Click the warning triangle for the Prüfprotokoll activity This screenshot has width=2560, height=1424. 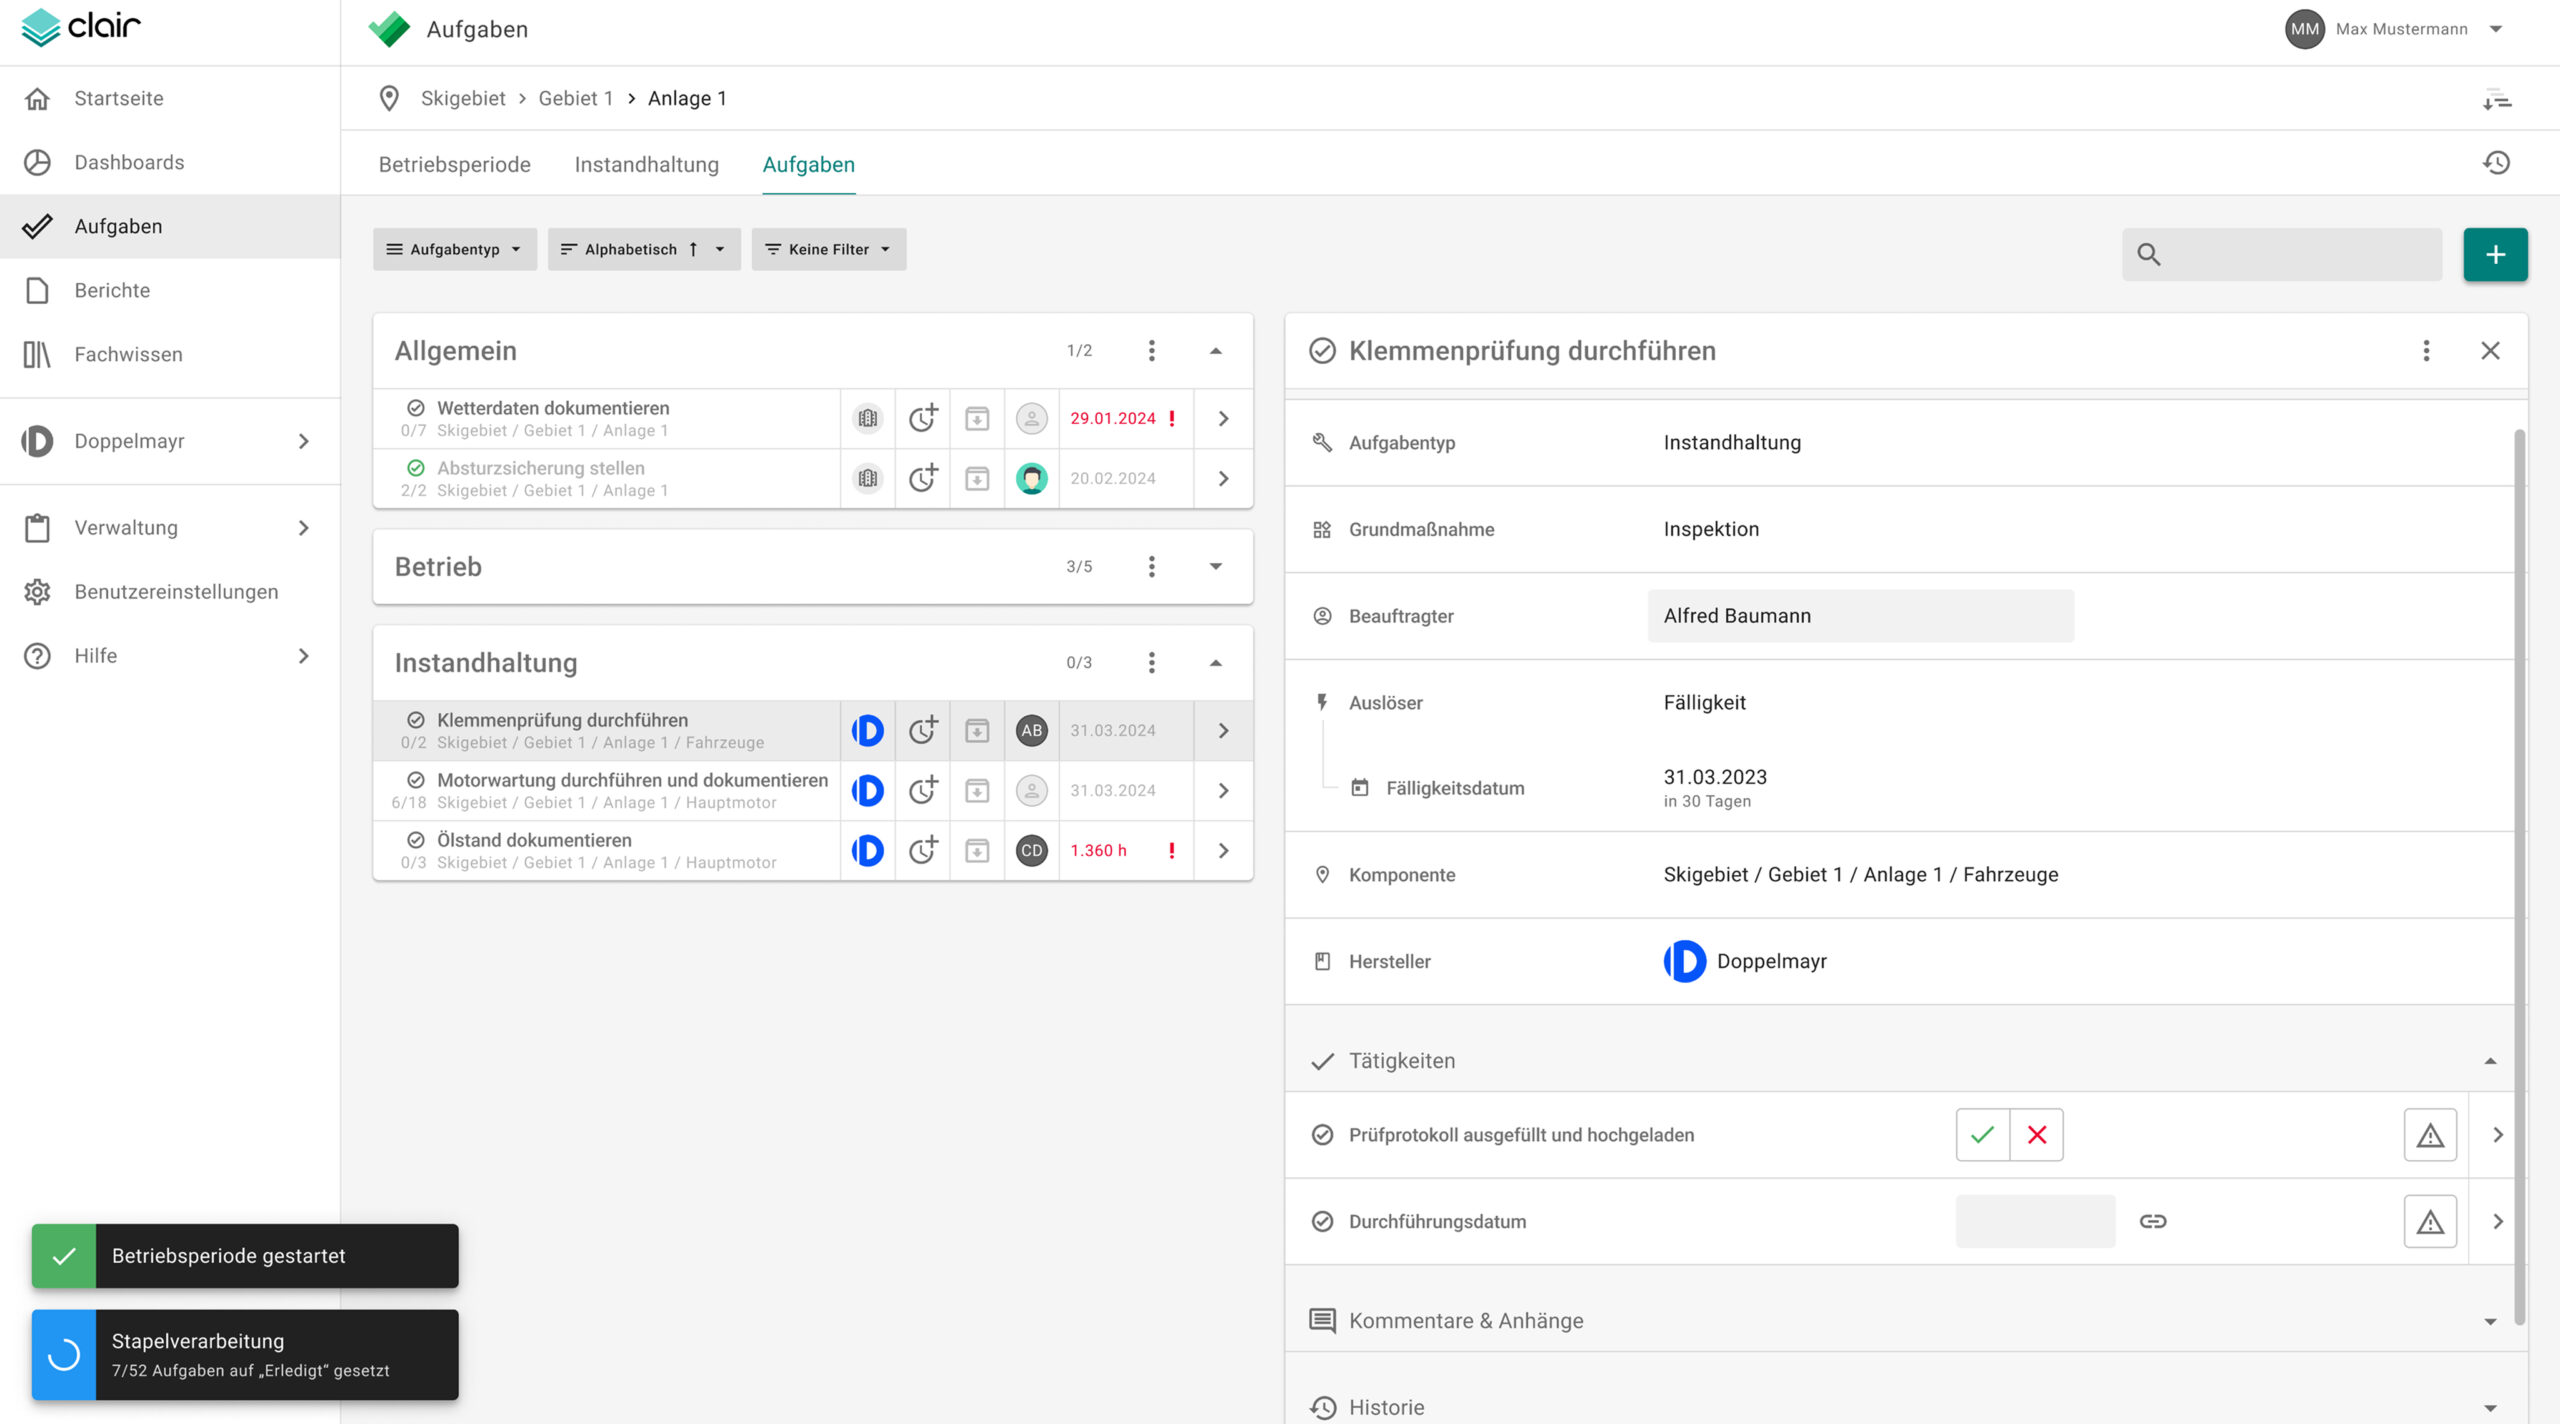tap(2430, 1135)
